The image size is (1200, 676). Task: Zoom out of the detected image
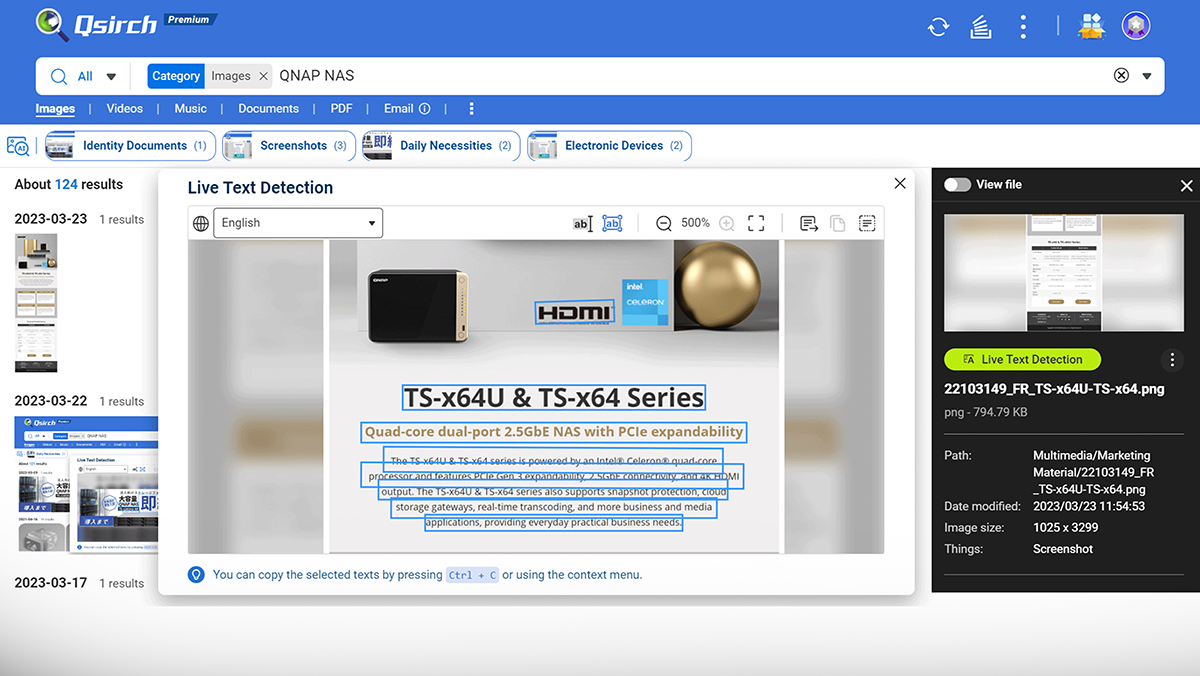pos(663,223)
